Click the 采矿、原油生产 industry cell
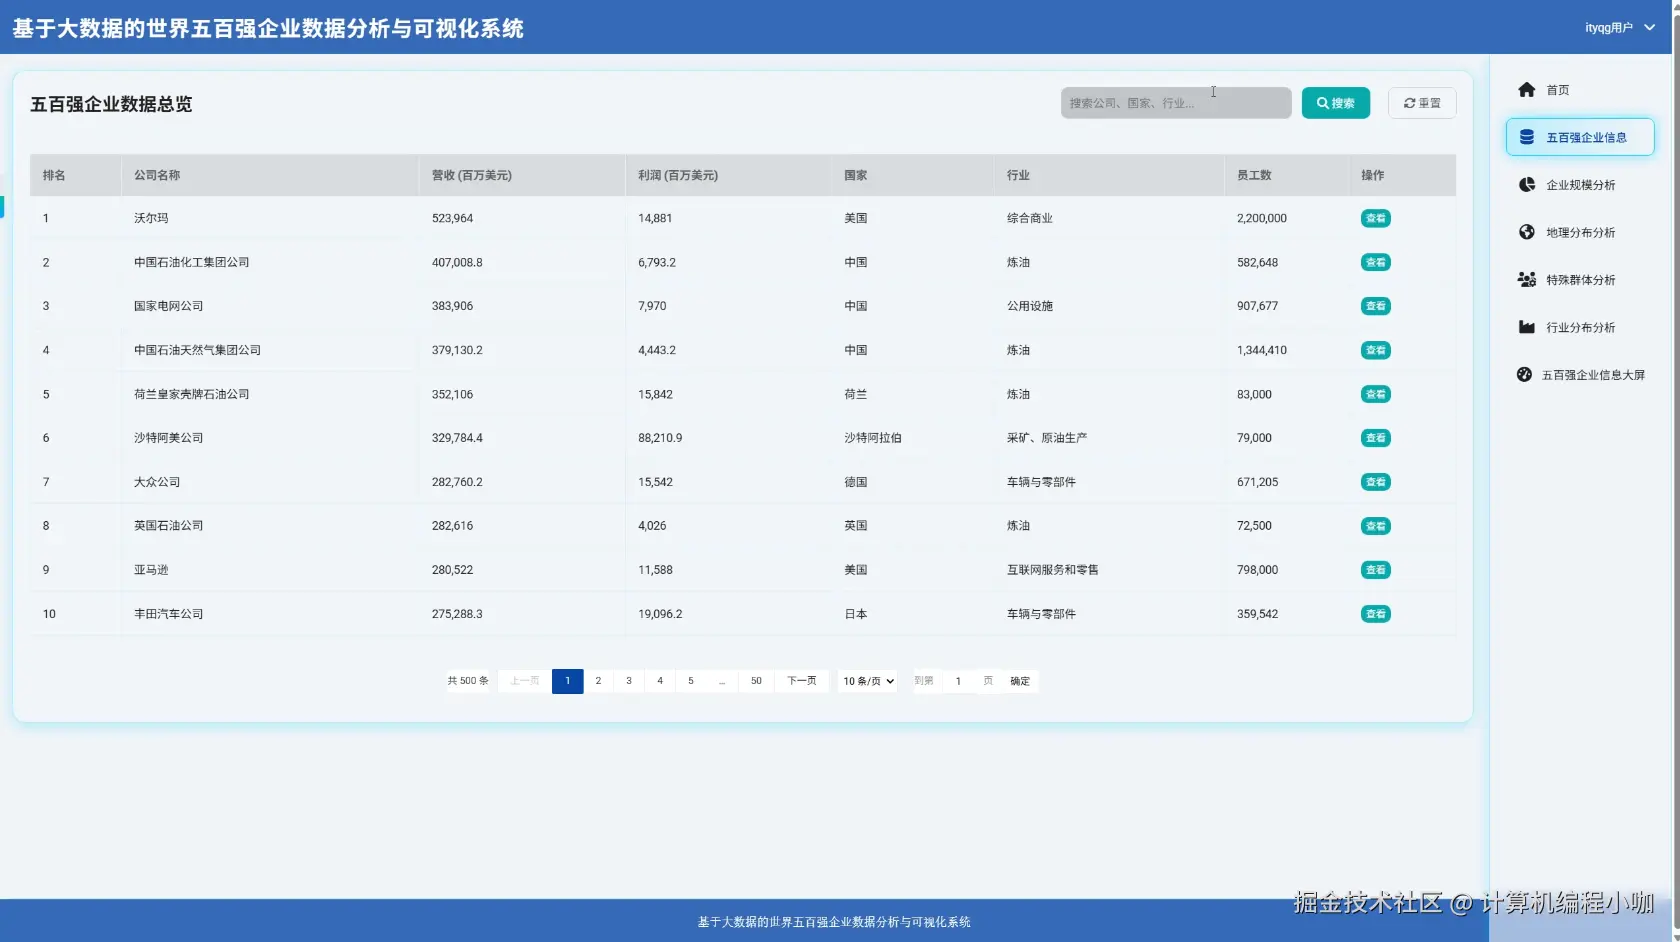 (1047, 438)
